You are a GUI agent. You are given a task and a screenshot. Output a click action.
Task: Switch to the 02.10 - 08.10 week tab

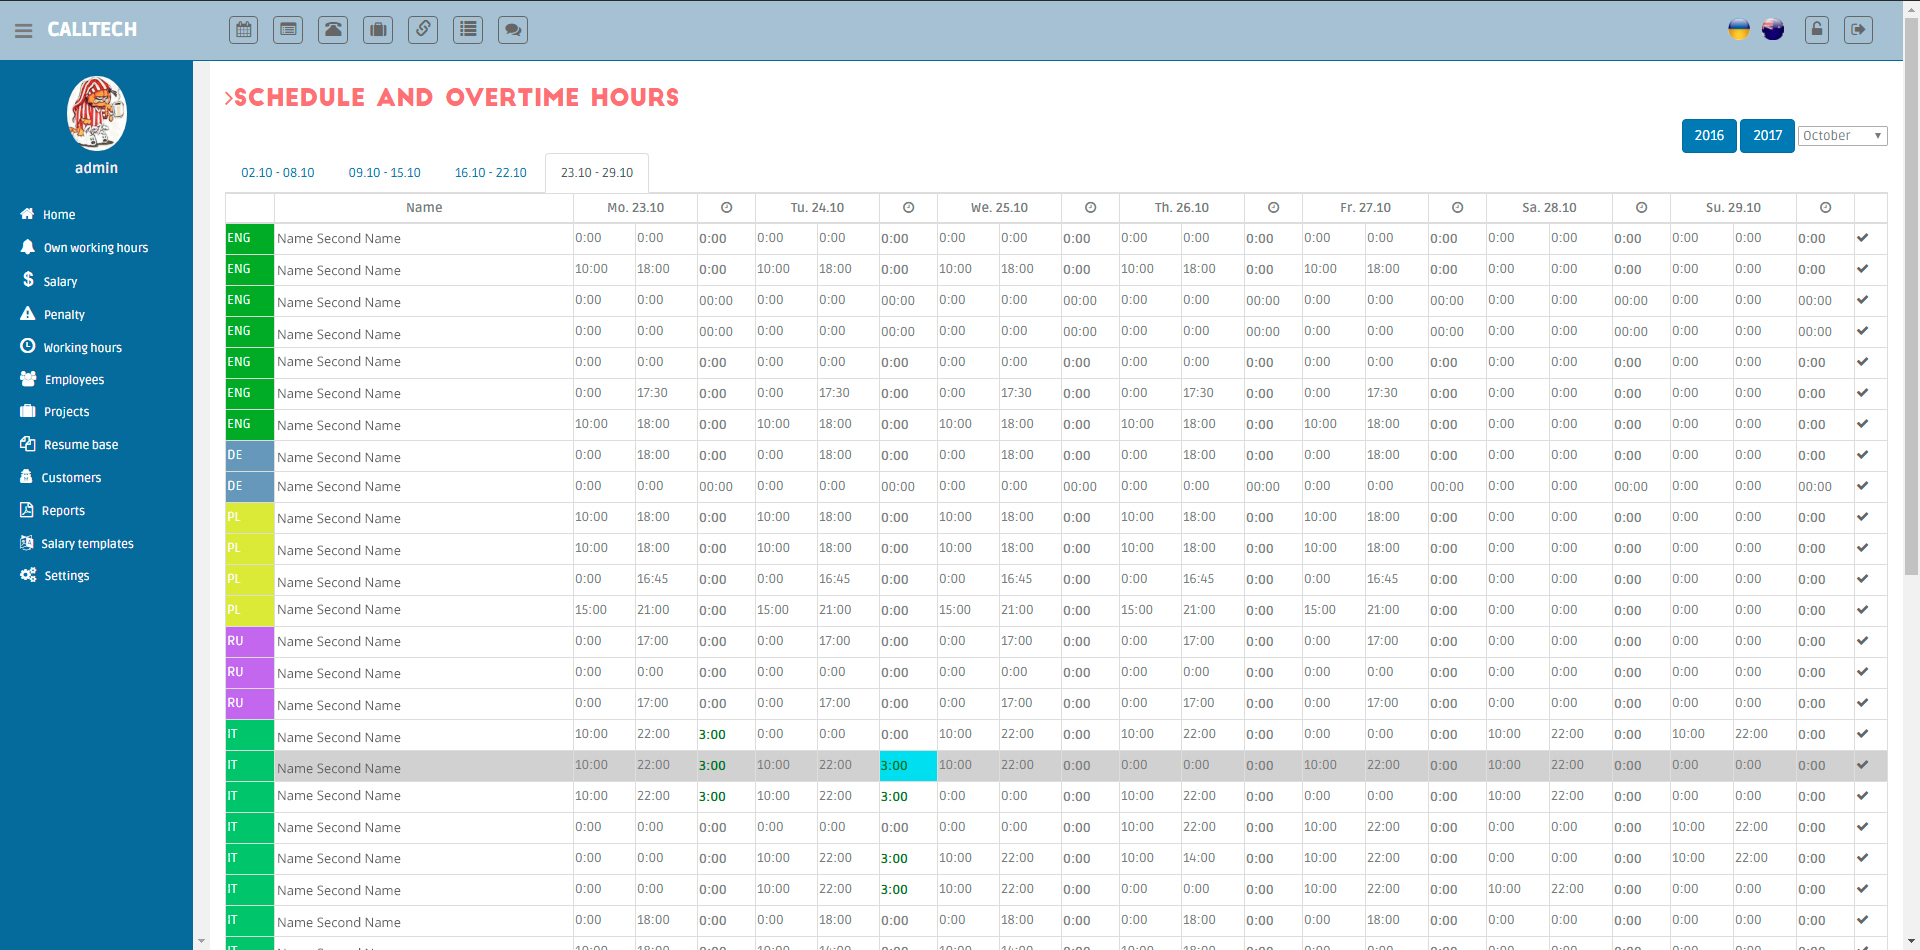click(x=278, y=173)
